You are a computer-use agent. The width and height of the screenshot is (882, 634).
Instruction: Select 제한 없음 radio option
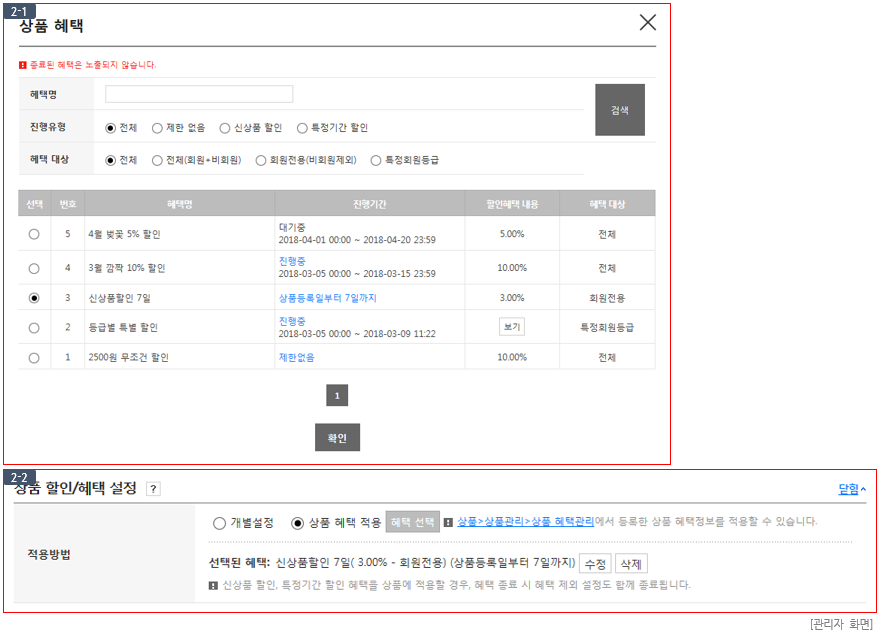[158, 128]
